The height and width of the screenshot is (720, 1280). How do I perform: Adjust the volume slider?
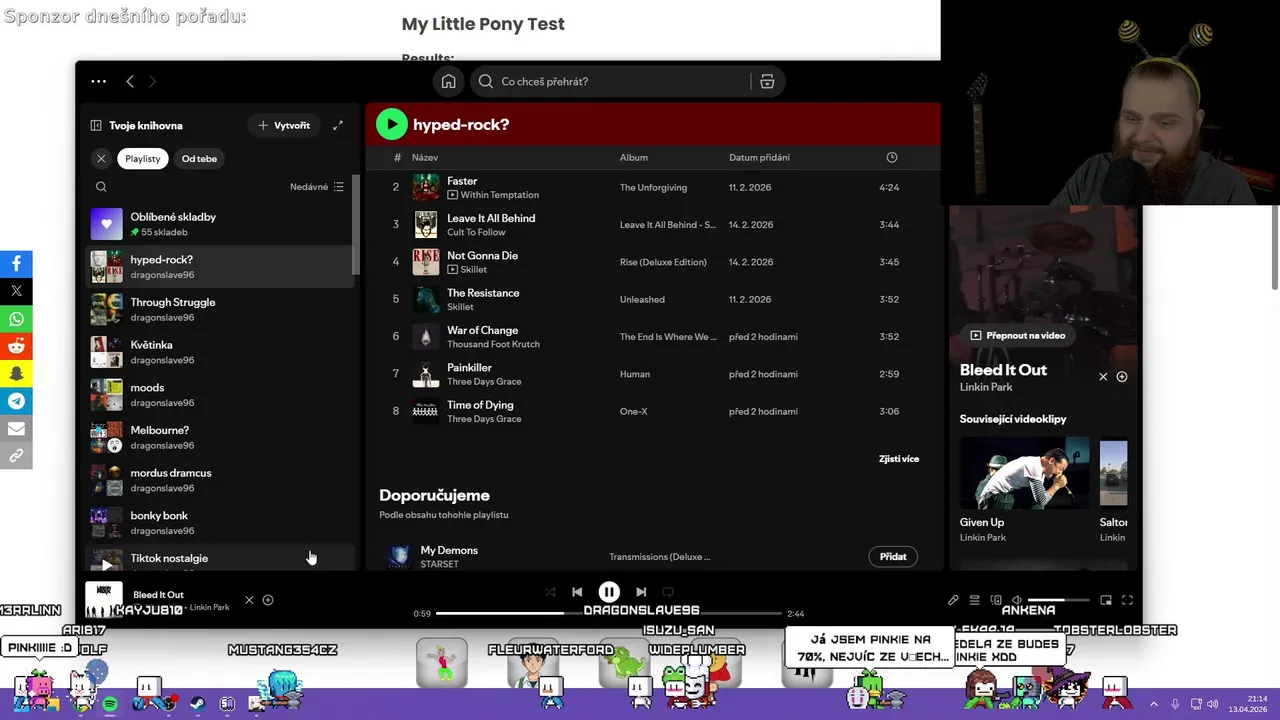(x=1059, y=600)
